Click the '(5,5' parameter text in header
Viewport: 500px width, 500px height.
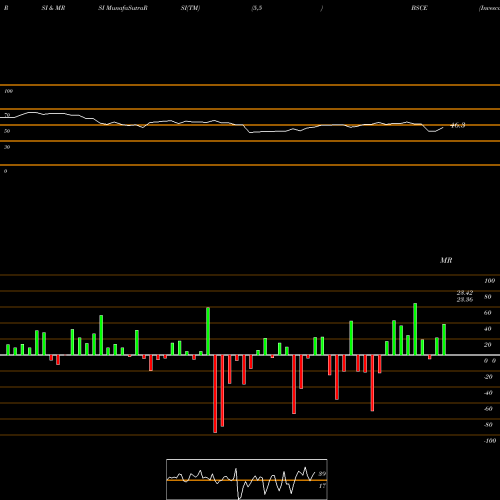pyautogui.click(x=257, y=8)
